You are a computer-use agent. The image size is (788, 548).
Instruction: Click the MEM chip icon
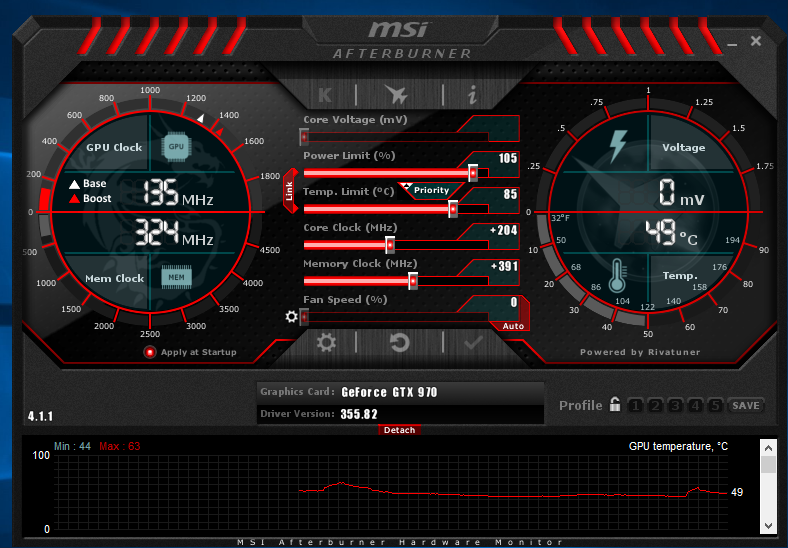(x=176, y=278)
